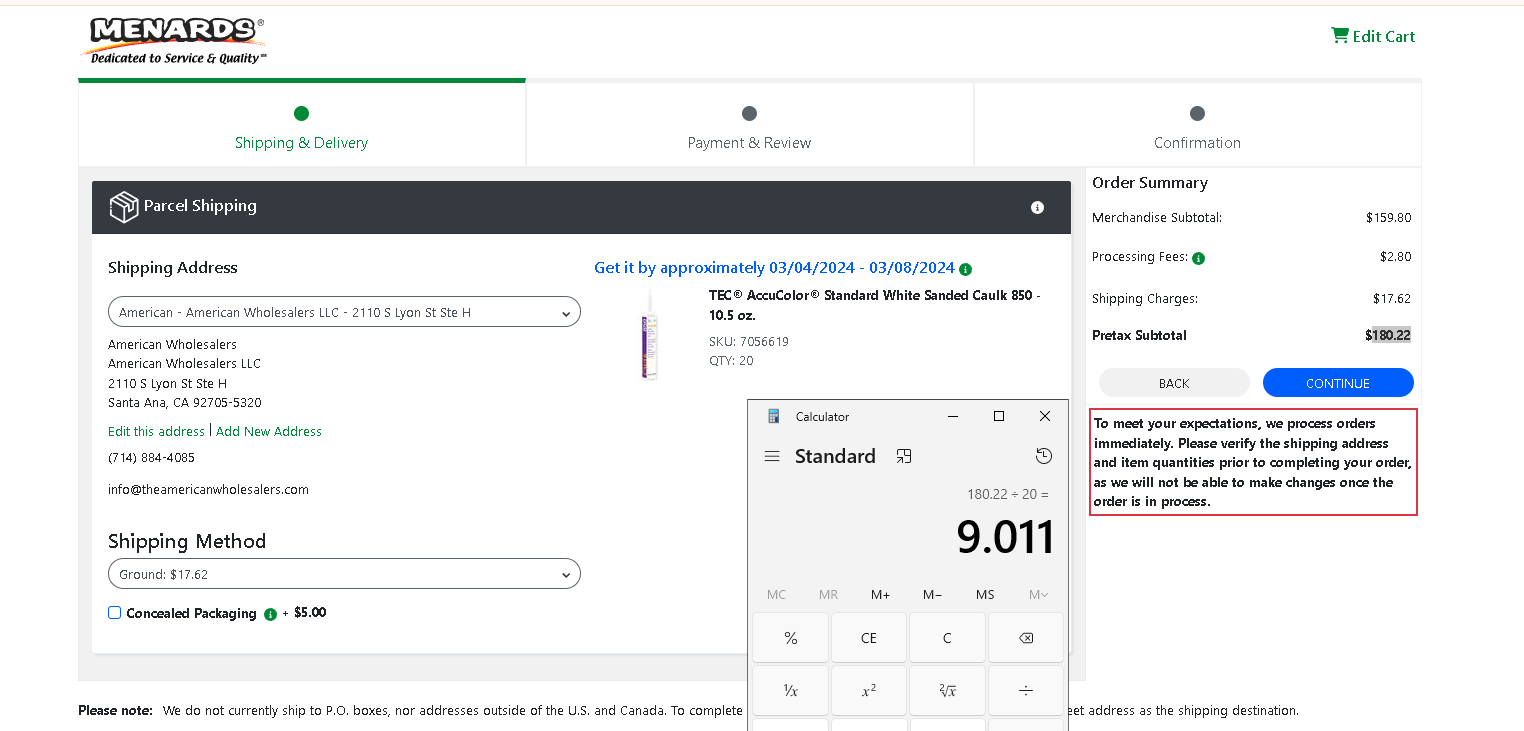Screen dimensions: 1524x731
Task: Click the Calculator result 9.011
Action: click(x=1005, y=537)
